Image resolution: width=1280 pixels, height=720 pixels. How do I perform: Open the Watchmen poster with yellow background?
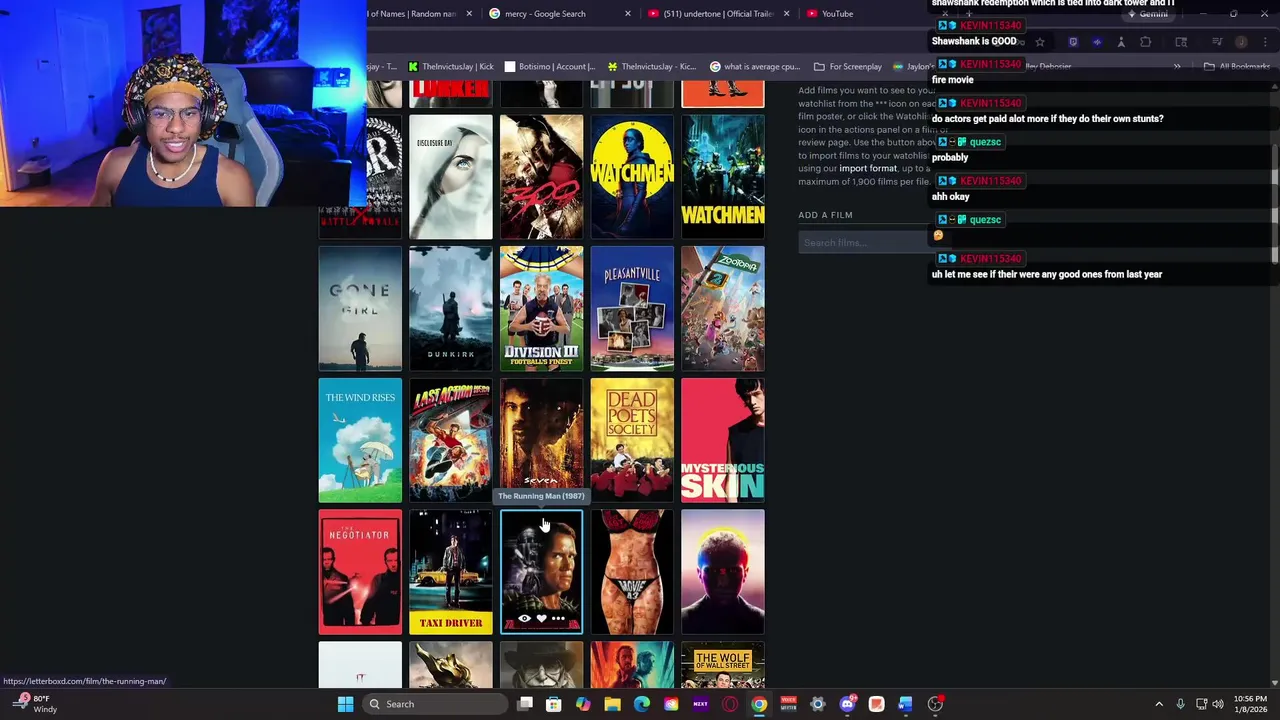(x=632, y=177)
